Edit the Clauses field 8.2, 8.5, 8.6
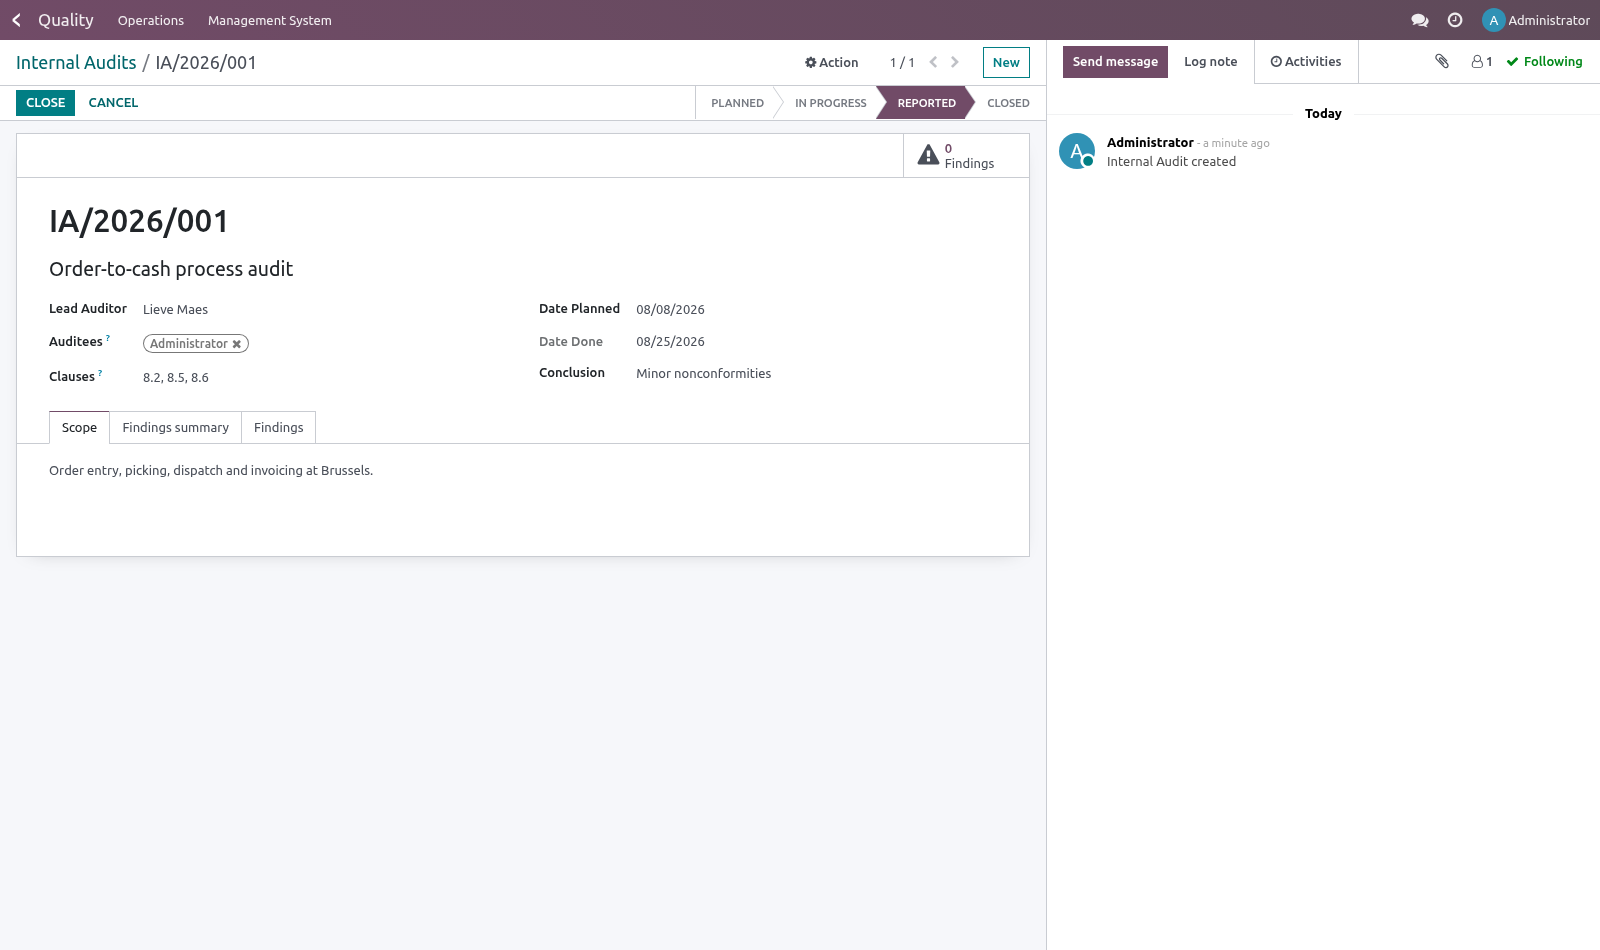The image size is (1600, 950). (x=176, y=378)
